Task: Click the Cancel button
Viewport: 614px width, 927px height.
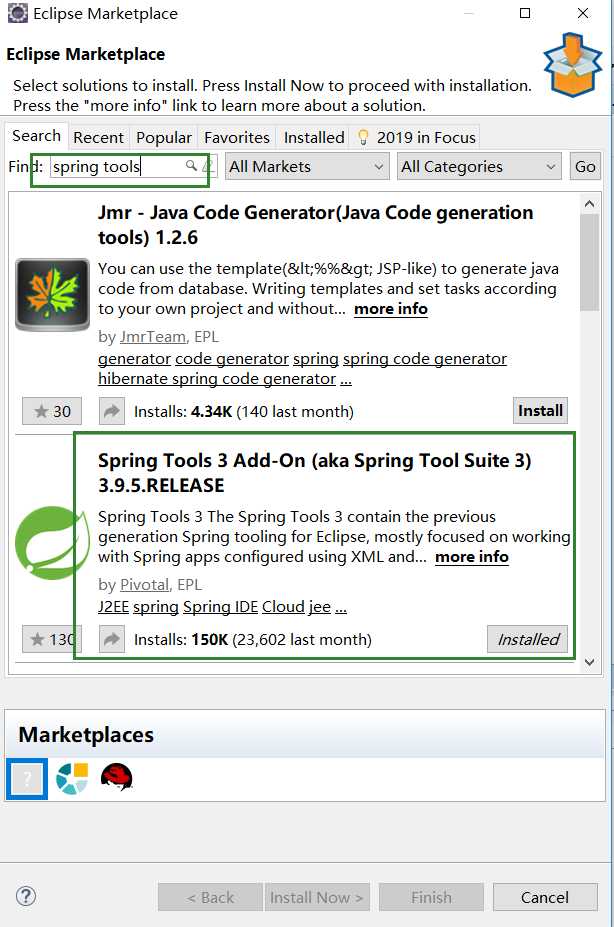Action: pos(545,897)
